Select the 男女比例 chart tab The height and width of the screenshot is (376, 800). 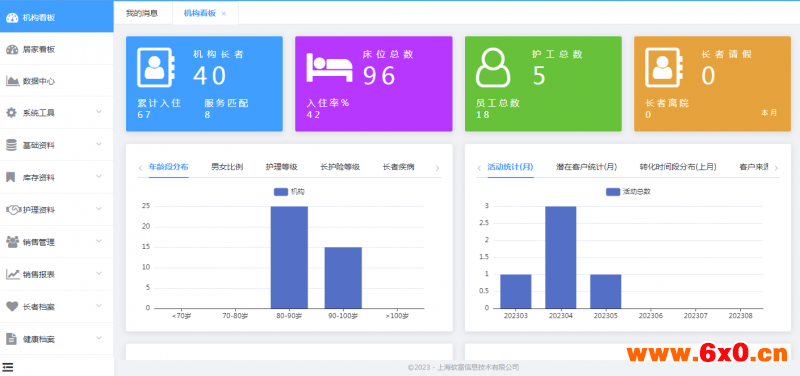coord(227,167)
